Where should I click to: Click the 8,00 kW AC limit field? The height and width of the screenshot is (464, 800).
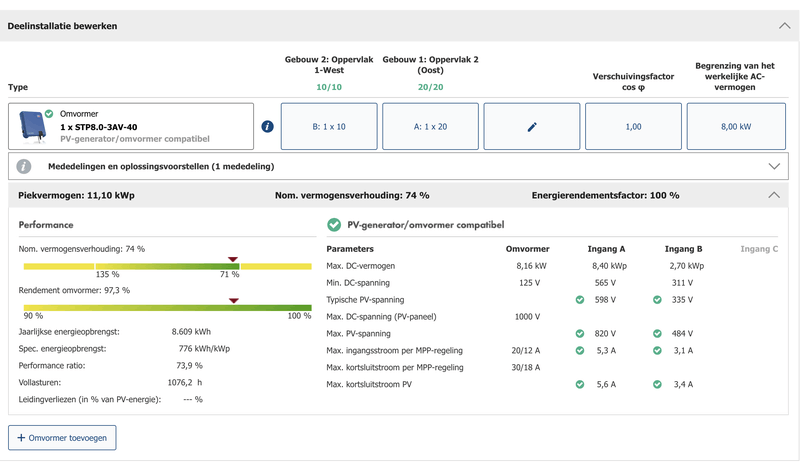pyautogui.click(x=736, y=127)
